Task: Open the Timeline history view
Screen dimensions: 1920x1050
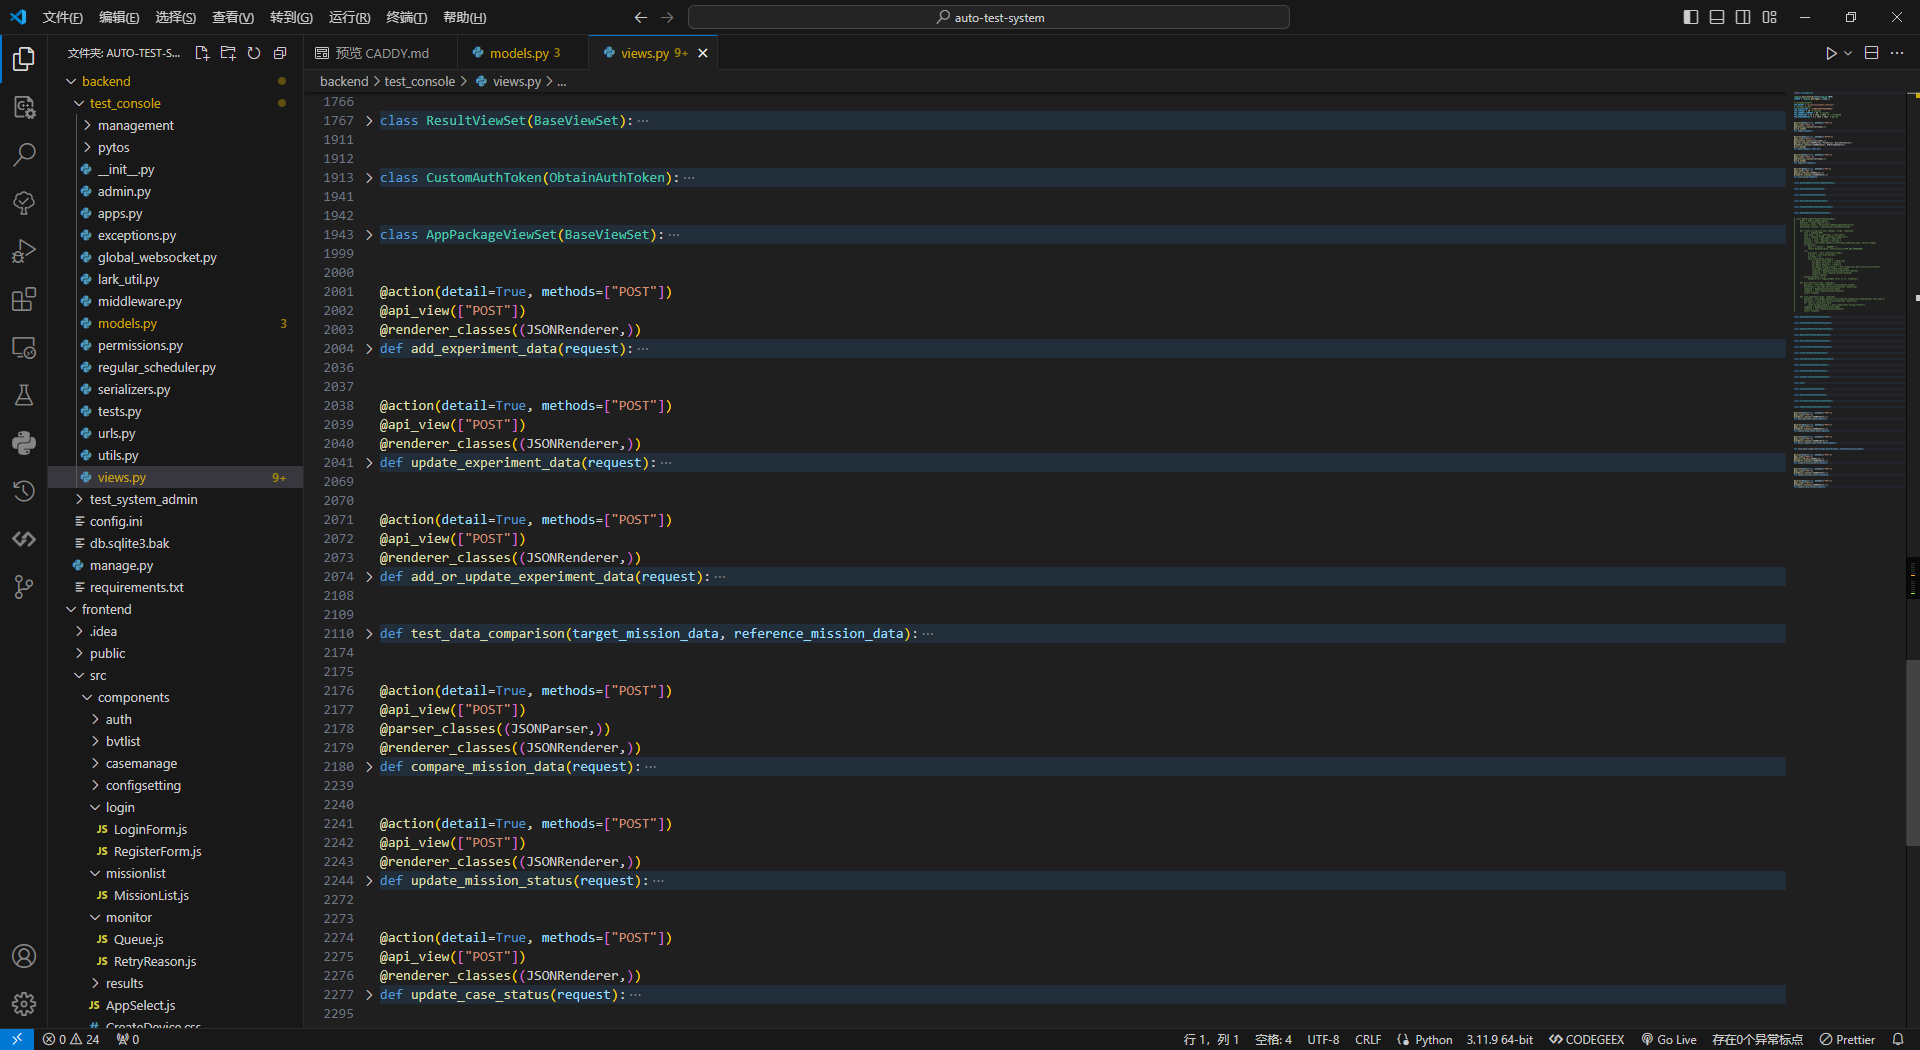Action: (24, 491)
